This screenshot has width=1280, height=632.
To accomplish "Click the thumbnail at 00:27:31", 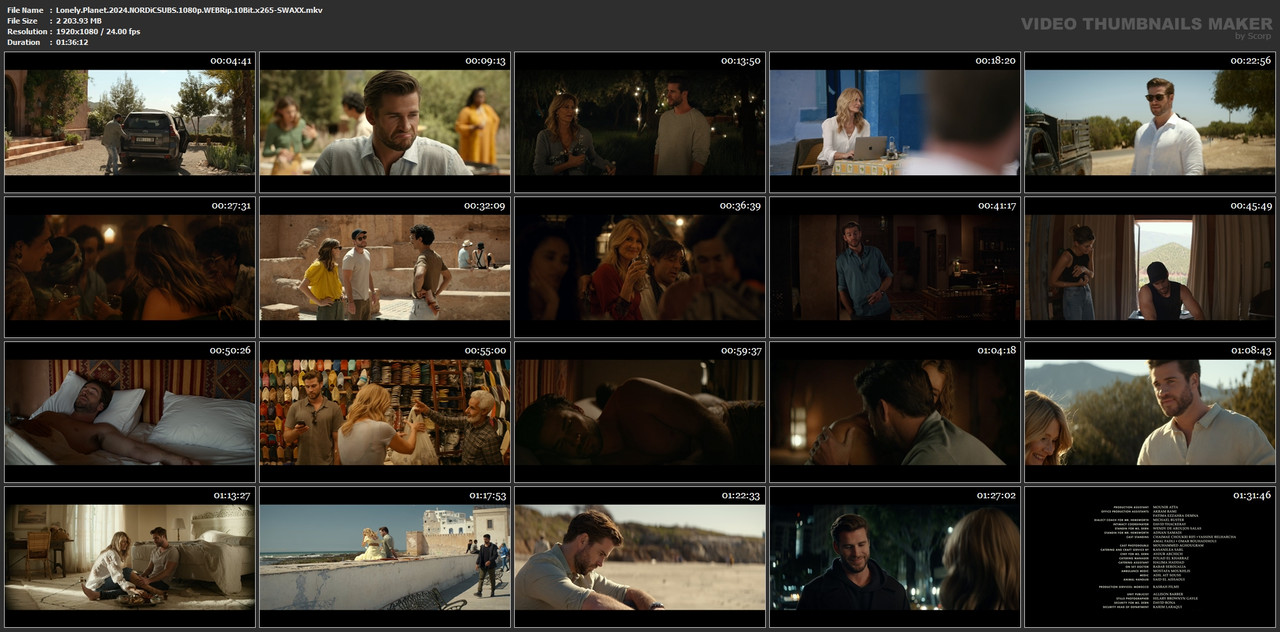I will click(130, 267).
